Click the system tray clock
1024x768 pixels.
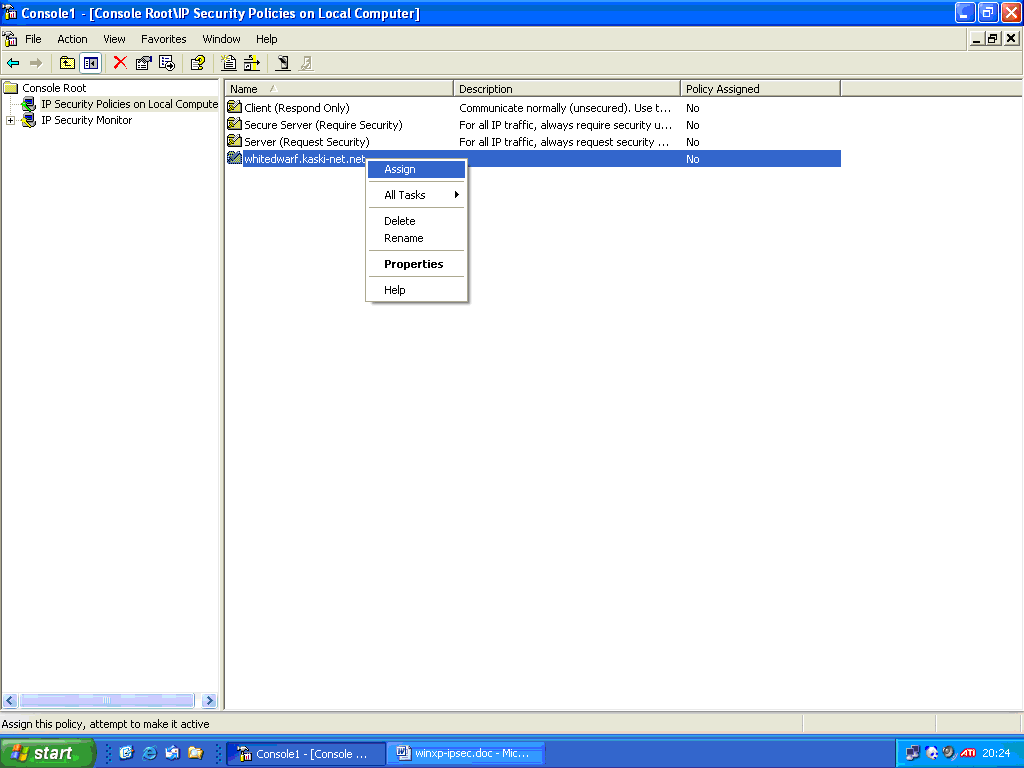point(996,753)
